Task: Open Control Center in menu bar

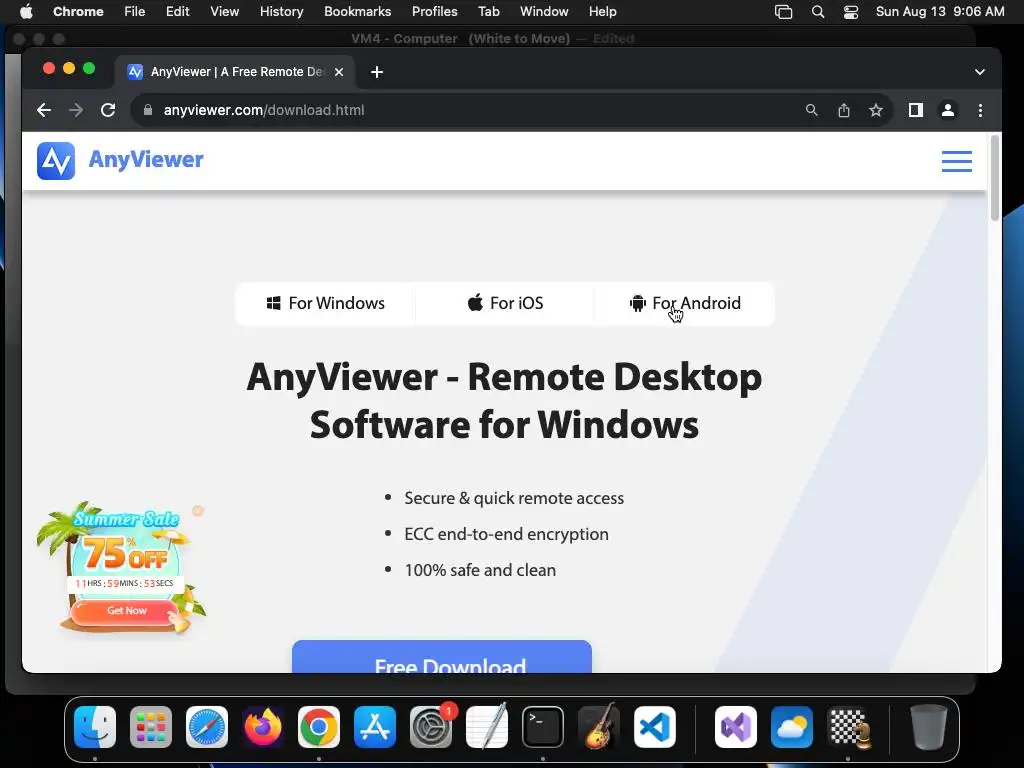Action: 851,12
